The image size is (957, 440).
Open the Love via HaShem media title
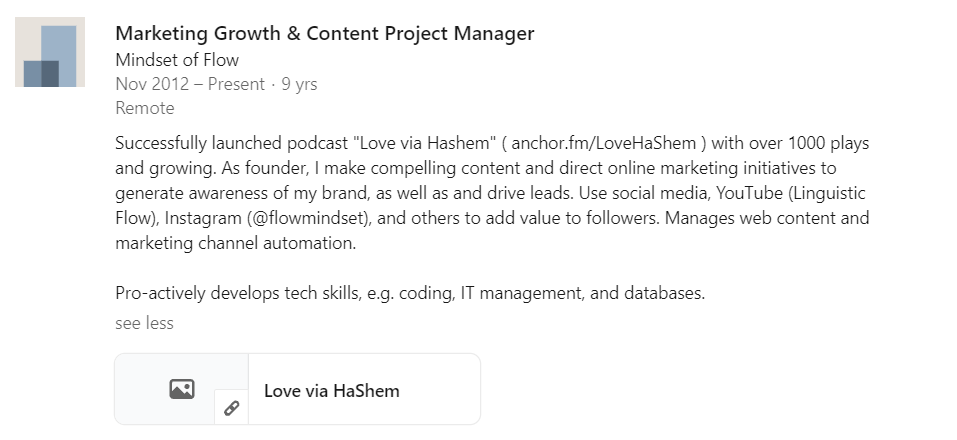click(331, 390)
